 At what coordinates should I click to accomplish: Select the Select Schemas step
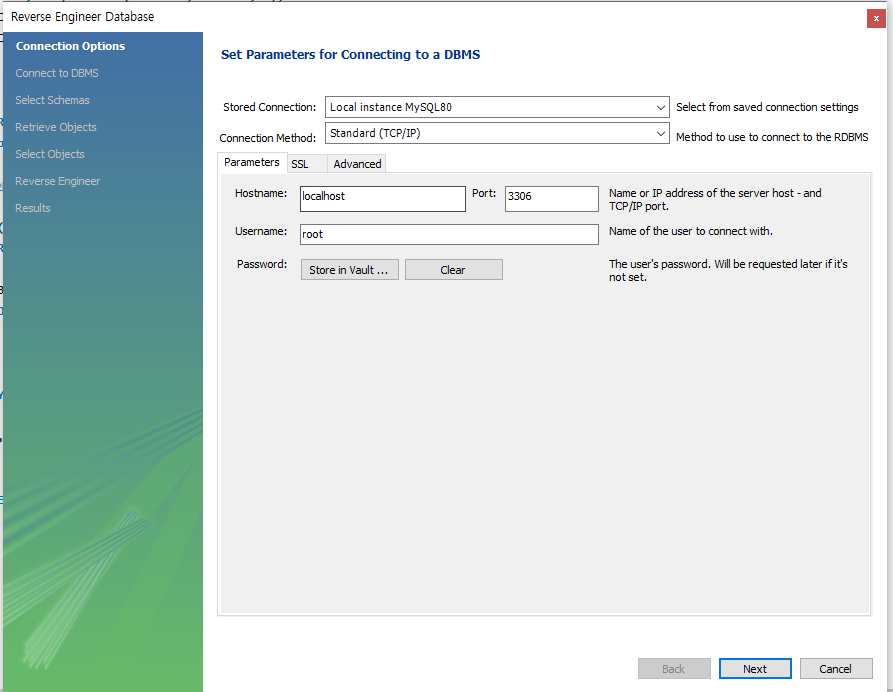pos(52,100)
